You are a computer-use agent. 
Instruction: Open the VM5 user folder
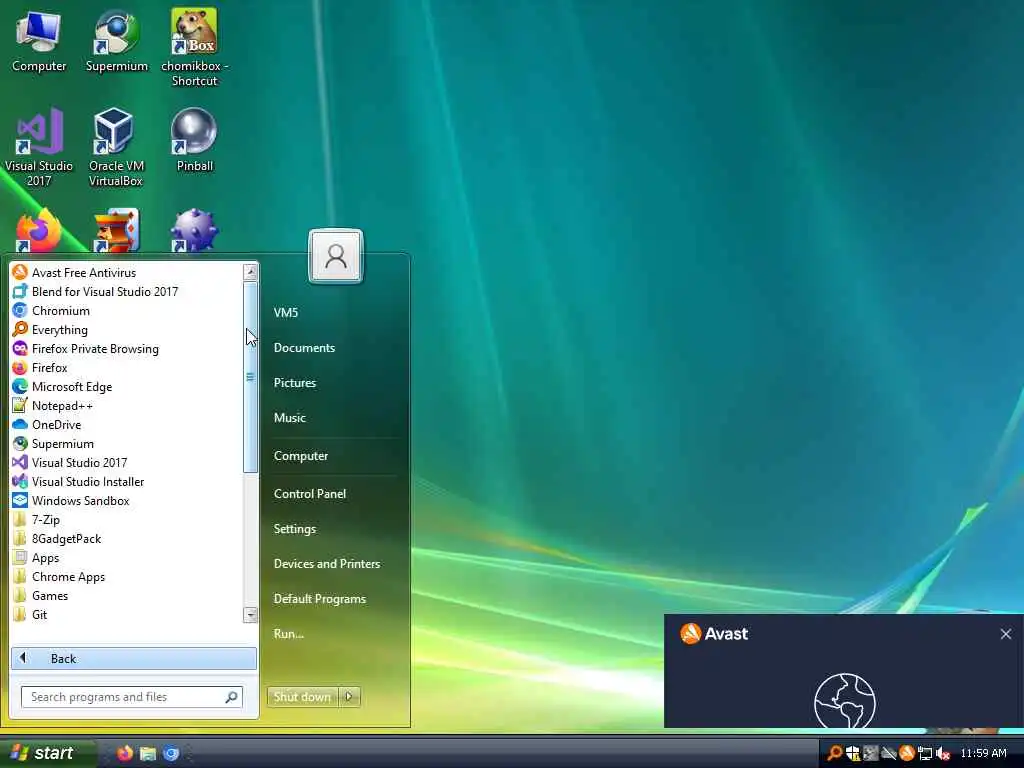[x=285, y=312]
